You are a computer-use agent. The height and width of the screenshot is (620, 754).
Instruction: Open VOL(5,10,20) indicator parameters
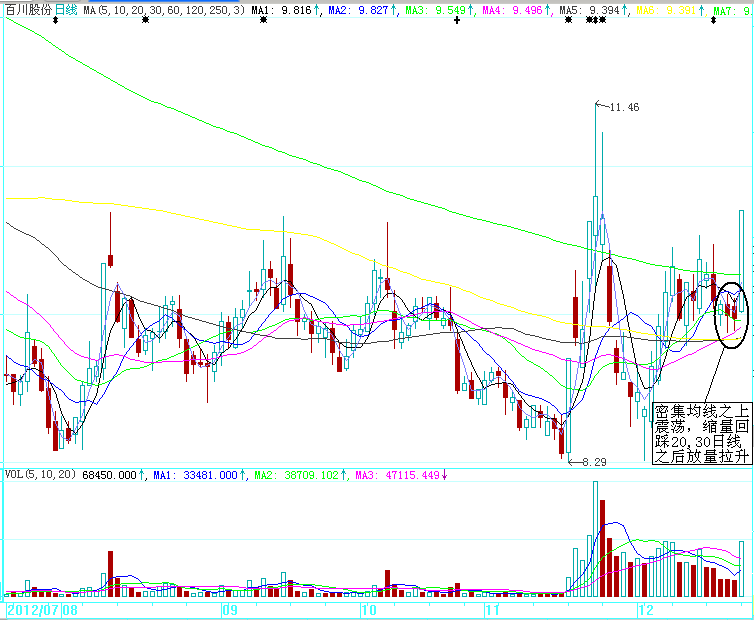pyautogui.click(x=40, y=475)
